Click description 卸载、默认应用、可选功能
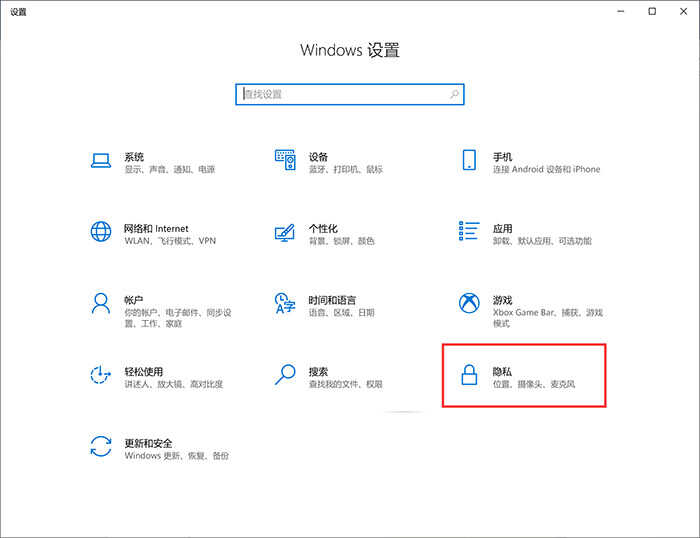The height and width of the screenshot is (538, 700). point(542,241)
